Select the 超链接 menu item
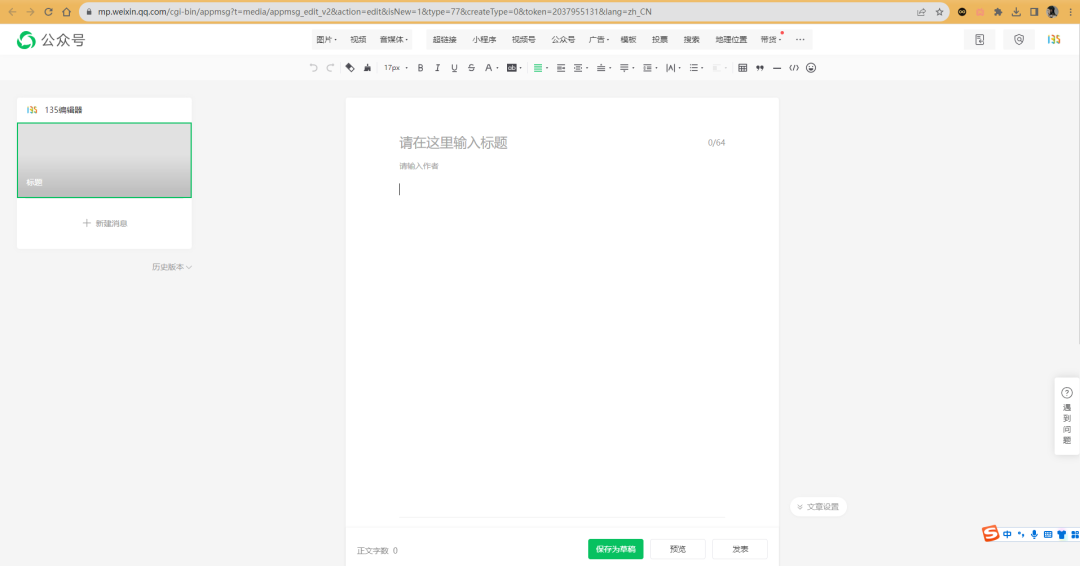 (x=445, y=40)
